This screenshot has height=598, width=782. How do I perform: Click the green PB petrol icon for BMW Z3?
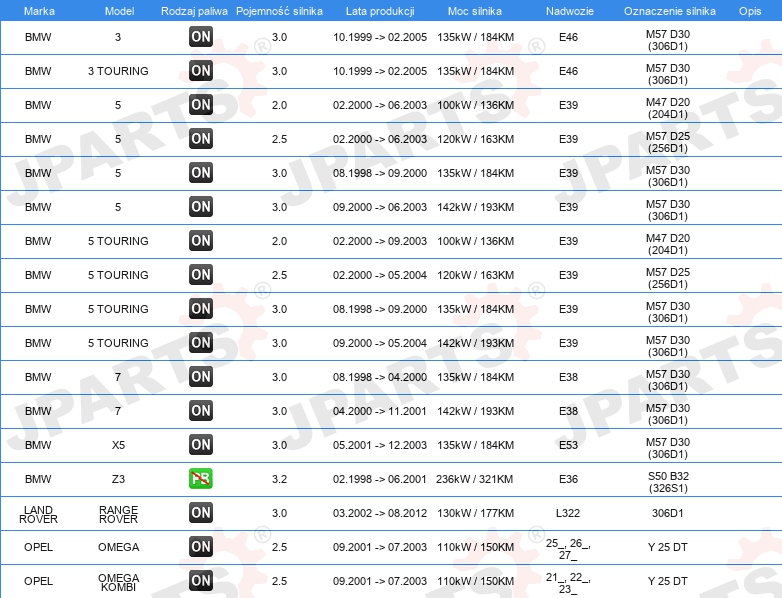click(201, 479)
